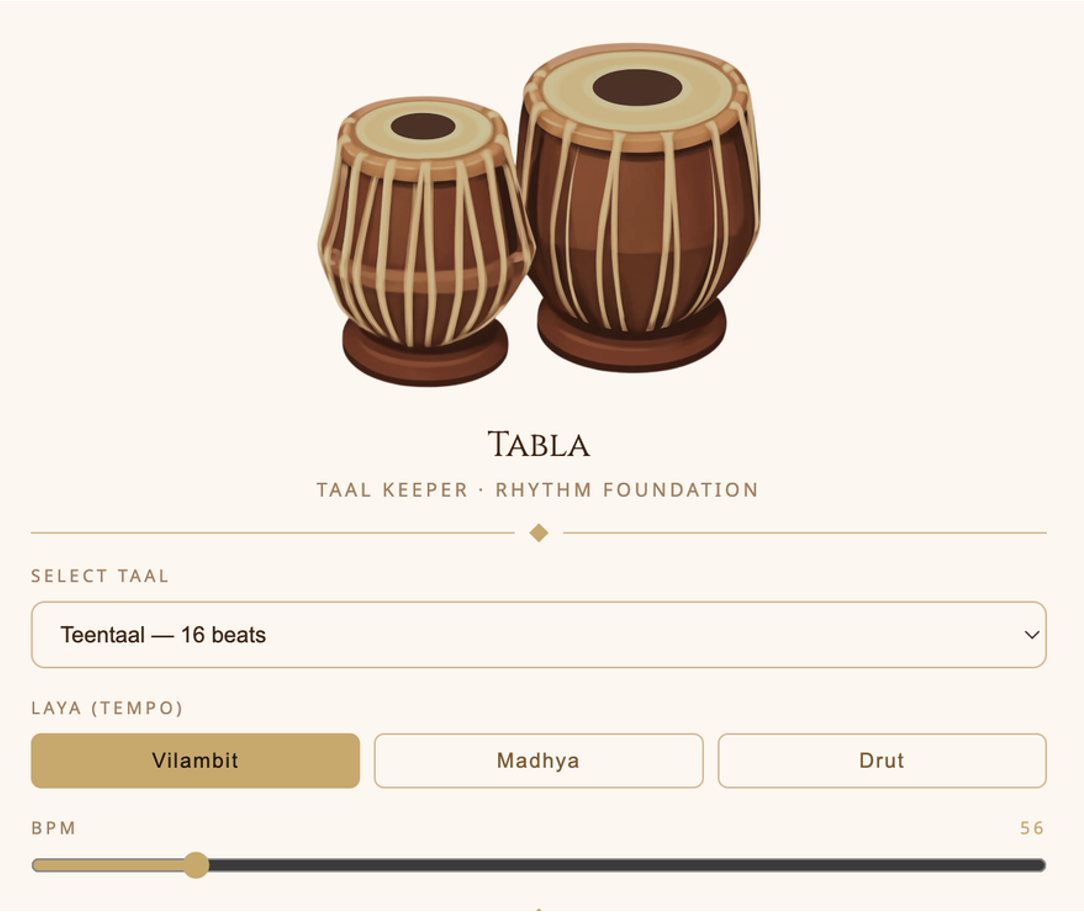Click the black syahi spot on large drum
This screenshot has height=912, width=1084.
(637, 89)
